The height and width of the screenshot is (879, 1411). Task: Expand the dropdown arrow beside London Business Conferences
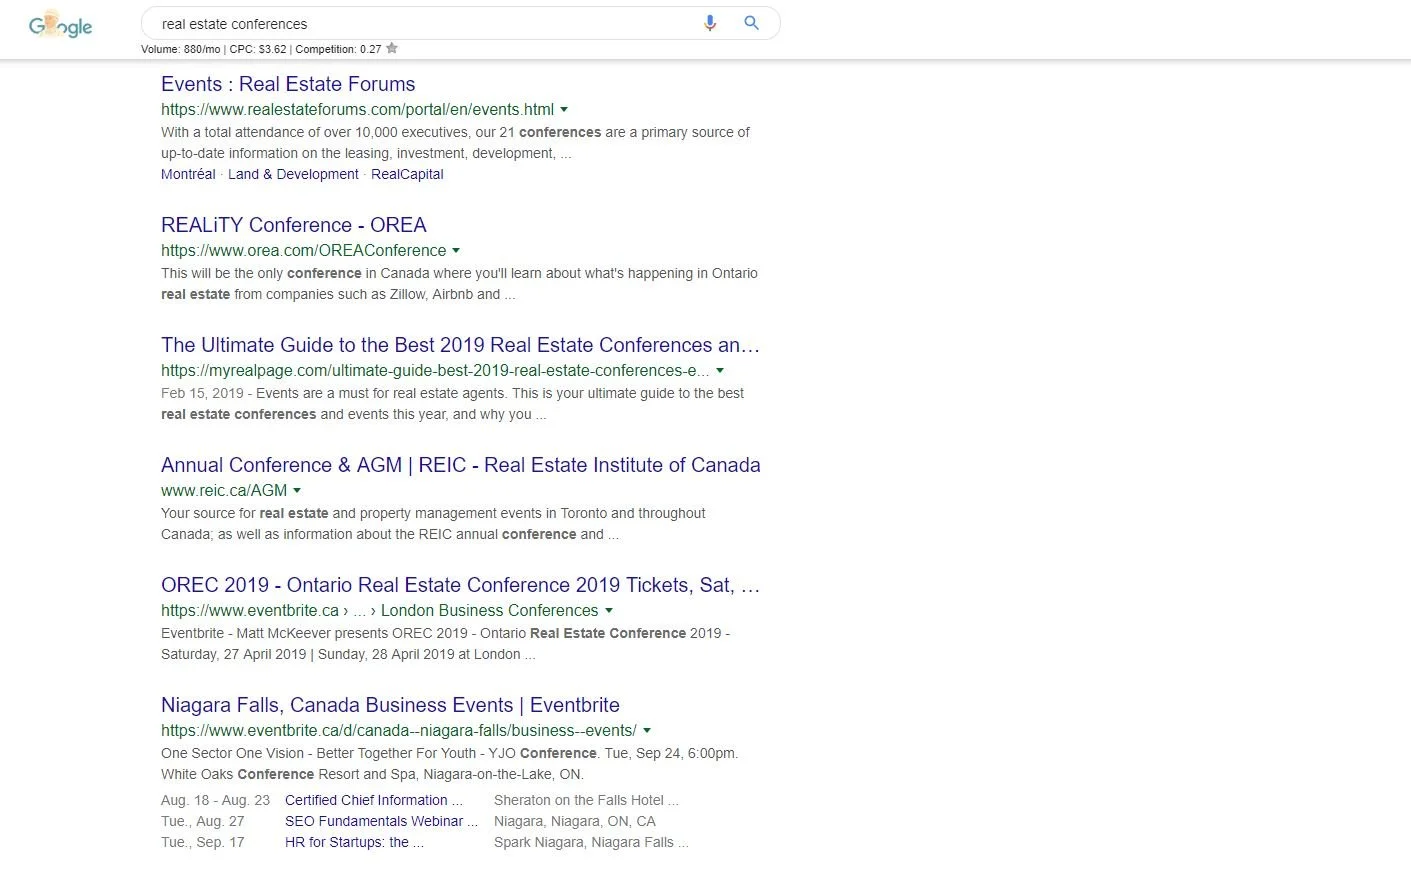[x=609, y=611]
